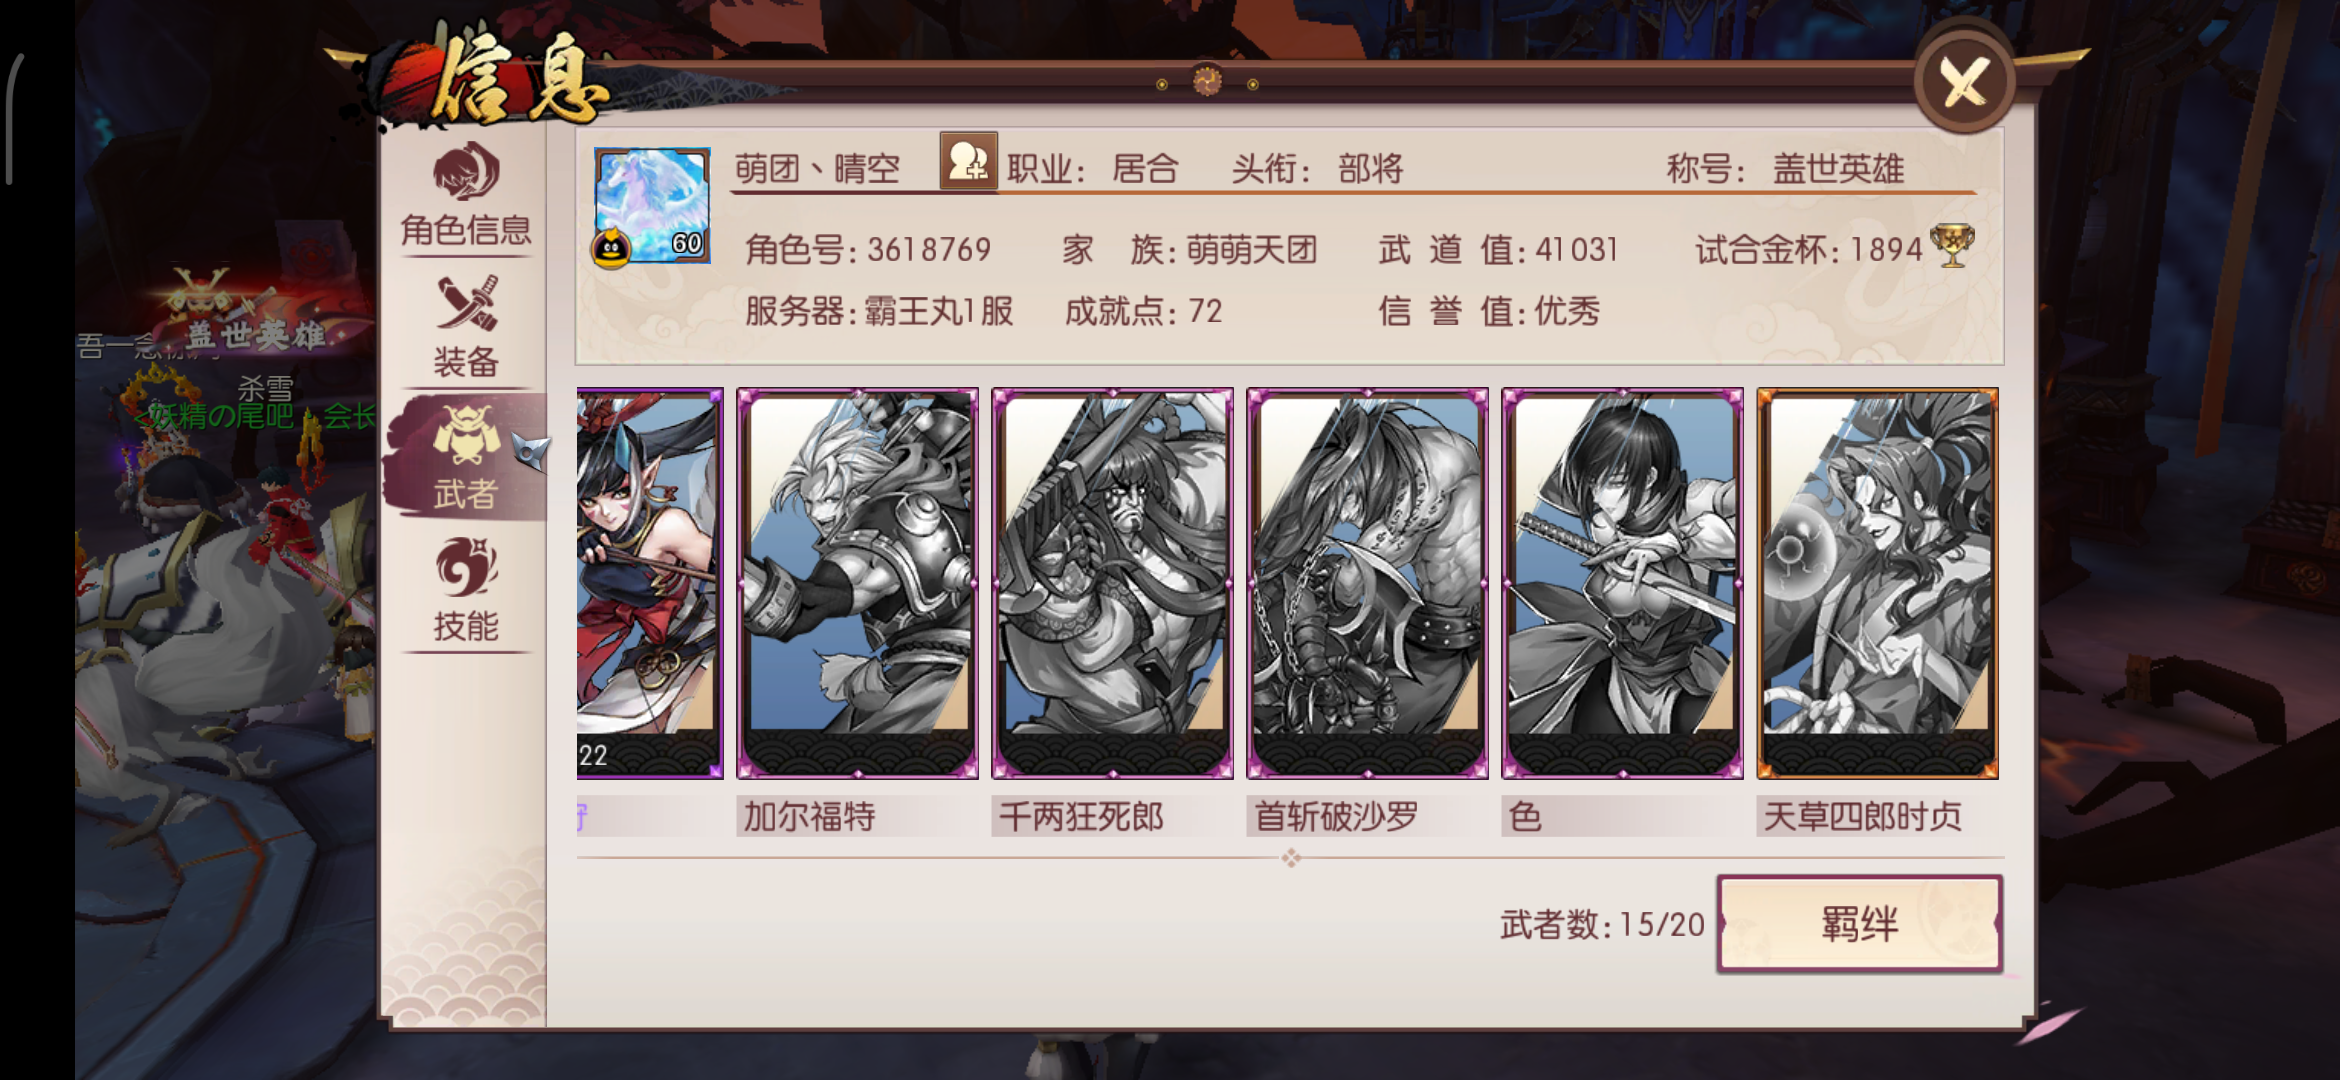
Task: Click the level 60 badge on avatar
Action: 687,243
